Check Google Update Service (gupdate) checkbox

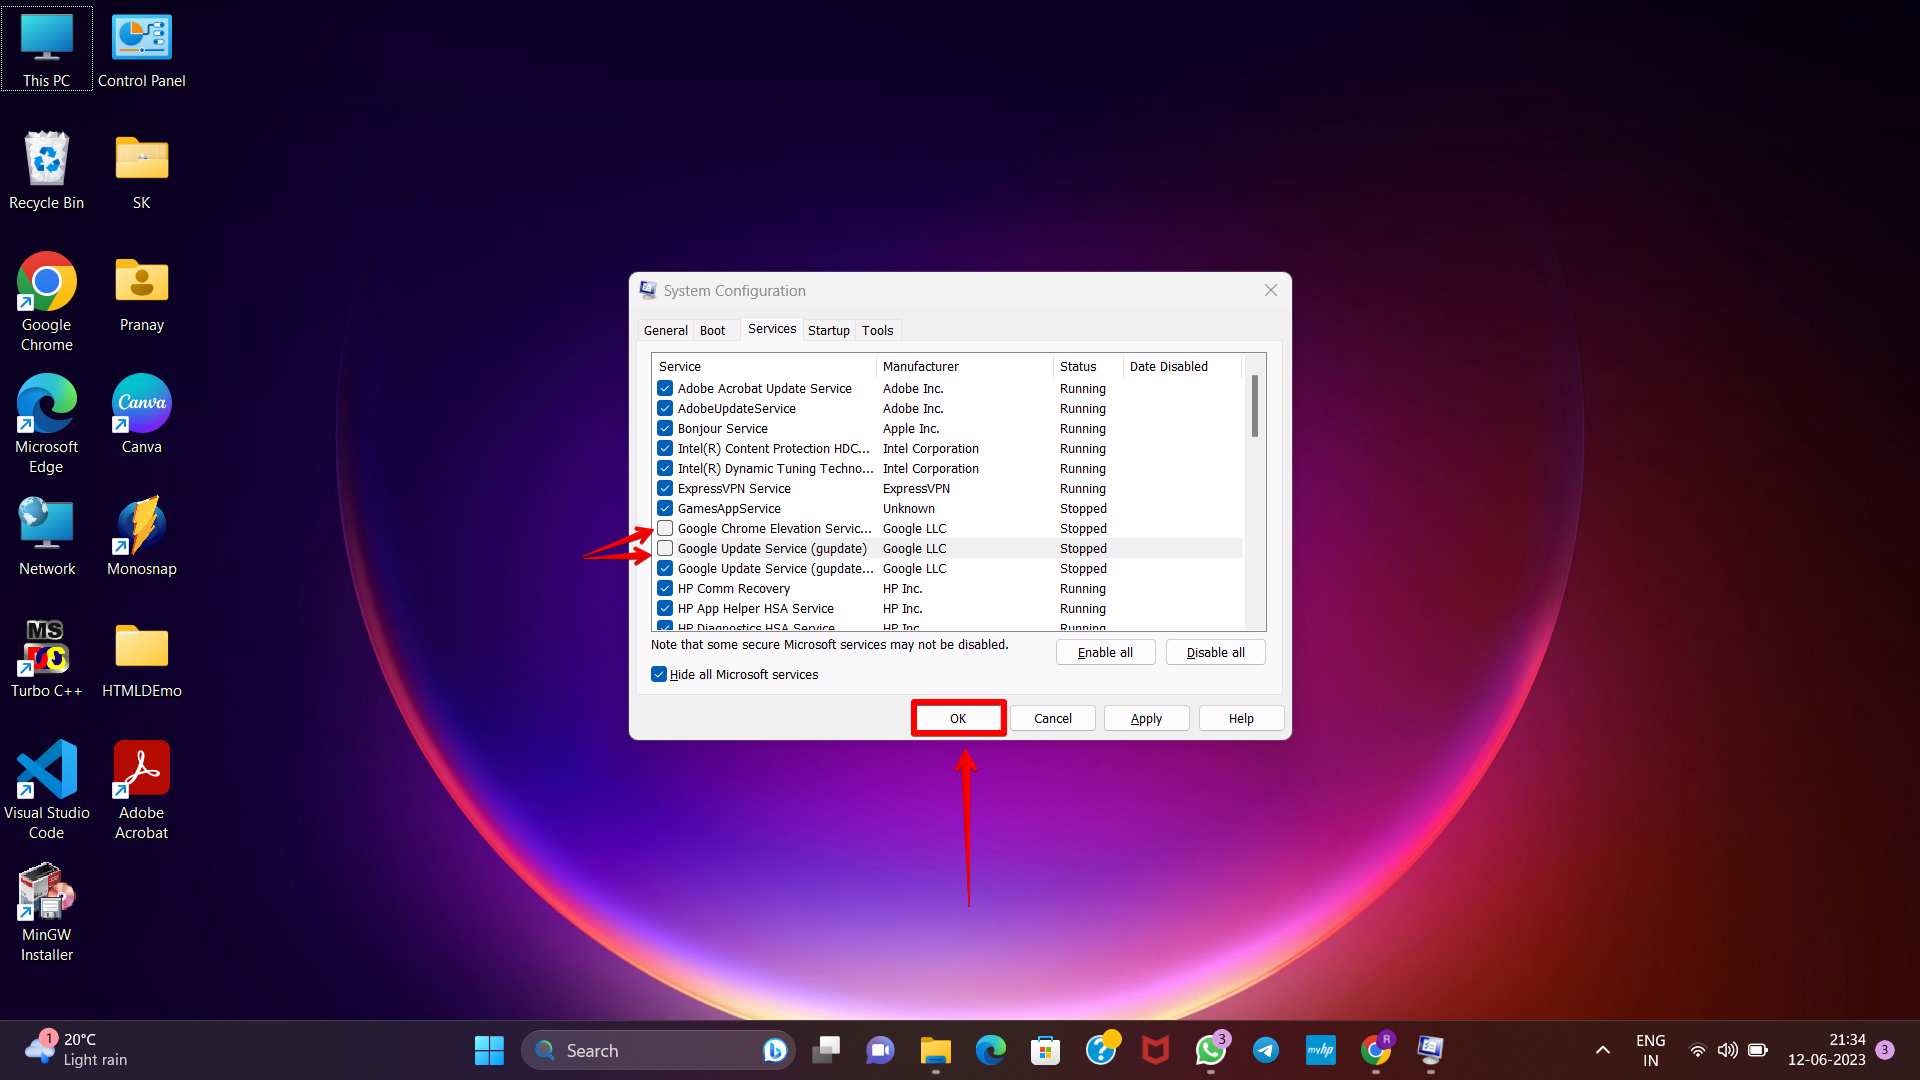[x=665, y=548]
